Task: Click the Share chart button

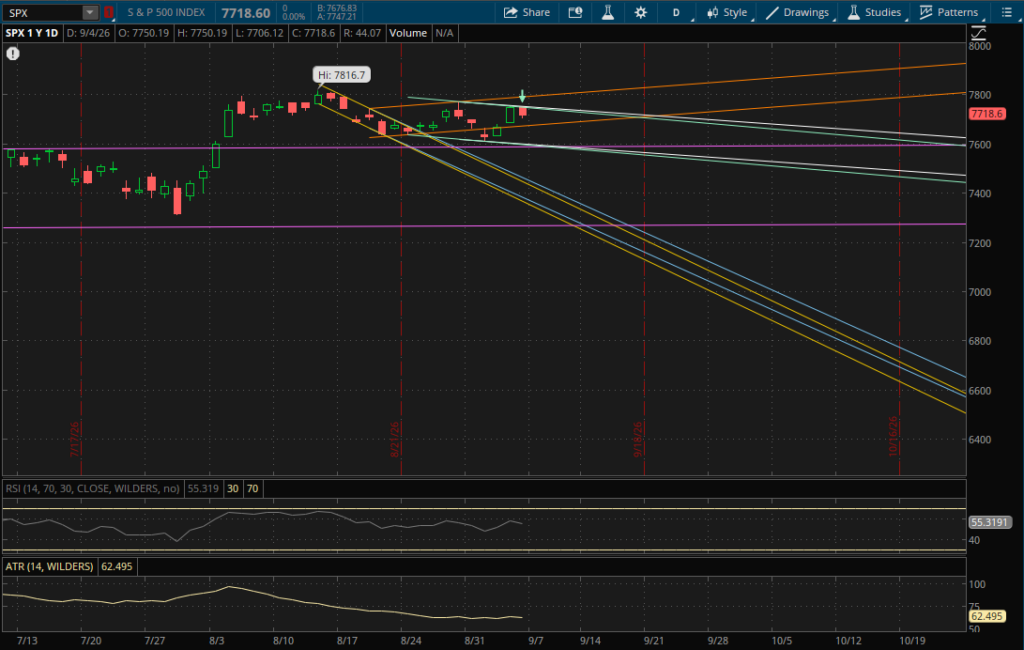Action: tap(526, 12)
